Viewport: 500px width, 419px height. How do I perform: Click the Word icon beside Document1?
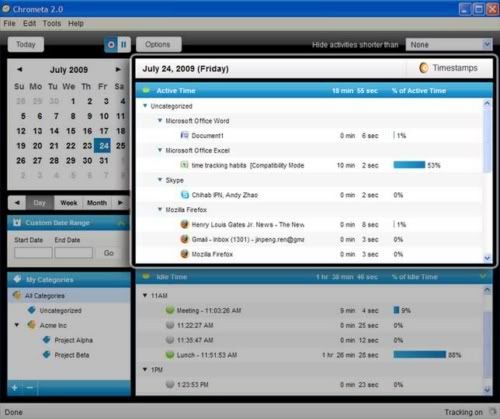coord(184,135)
